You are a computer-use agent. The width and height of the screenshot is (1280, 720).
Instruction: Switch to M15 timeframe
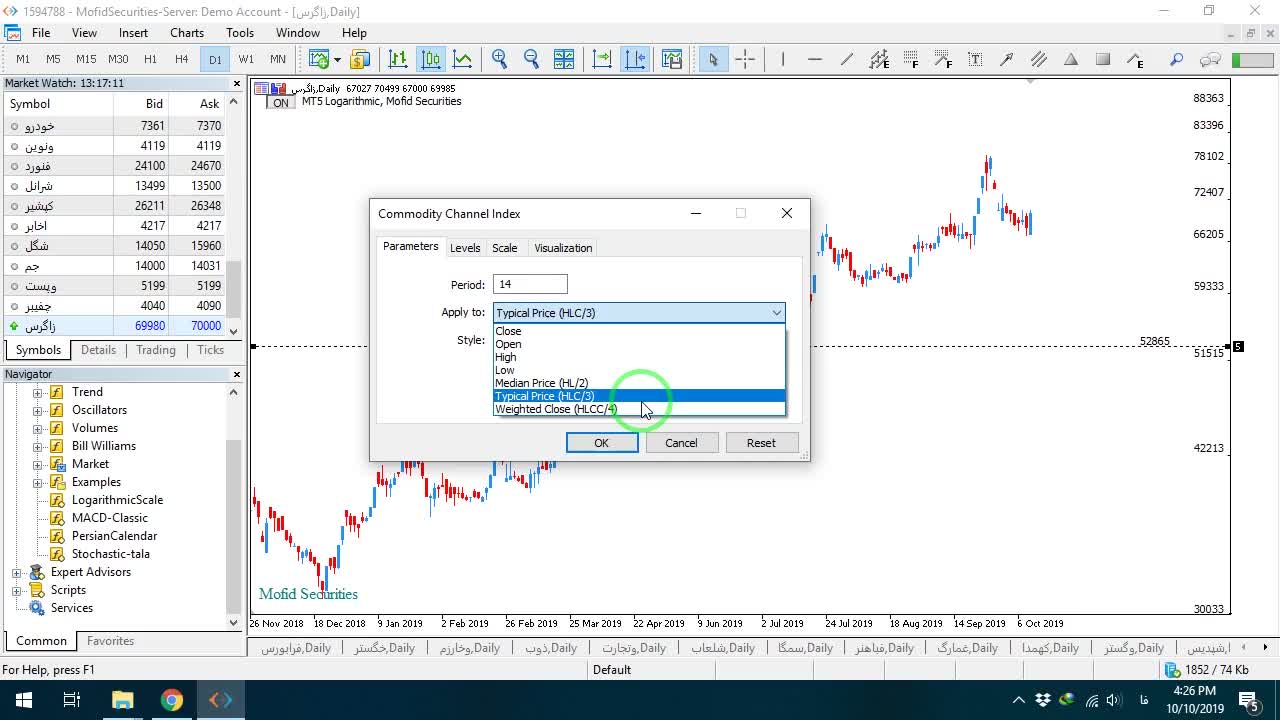(x=86, y=59)
